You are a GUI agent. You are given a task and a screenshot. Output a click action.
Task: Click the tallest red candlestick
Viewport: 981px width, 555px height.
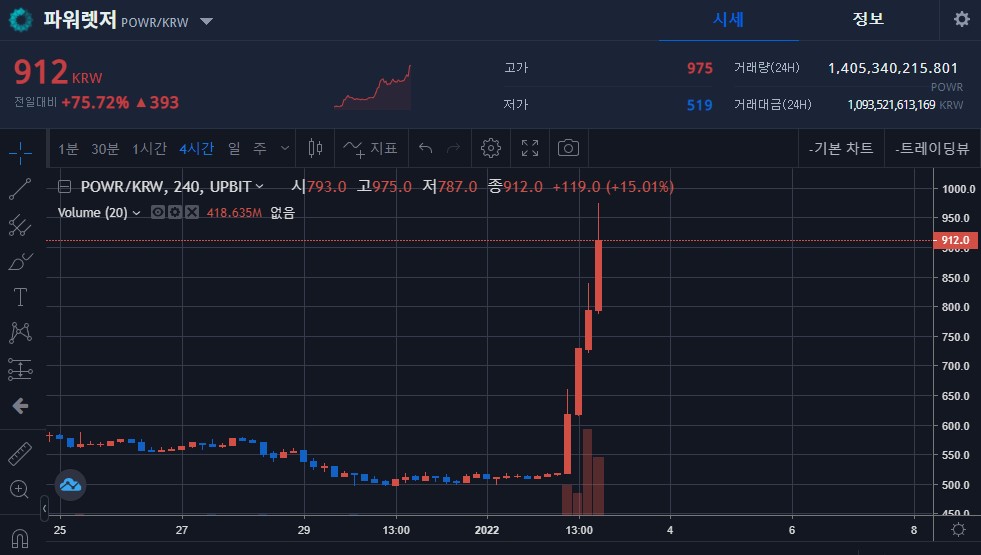pos(599,275)
